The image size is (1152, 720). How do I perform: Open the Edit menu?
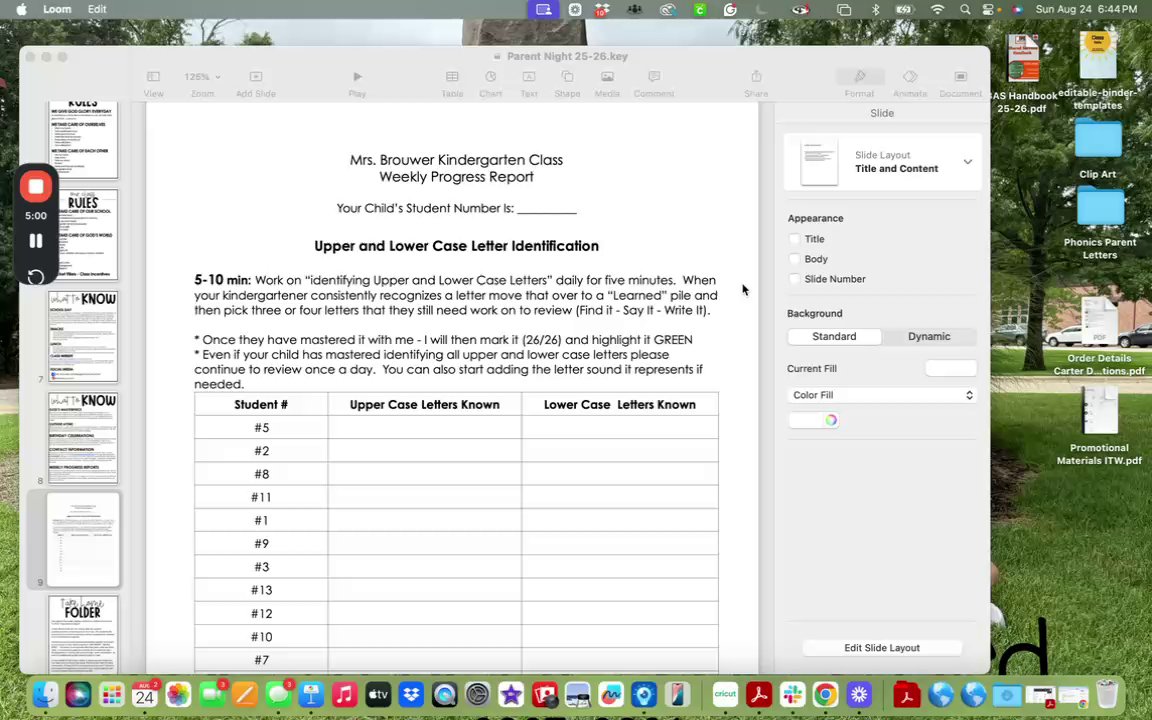pyautogui.click(x=97, y=10)
